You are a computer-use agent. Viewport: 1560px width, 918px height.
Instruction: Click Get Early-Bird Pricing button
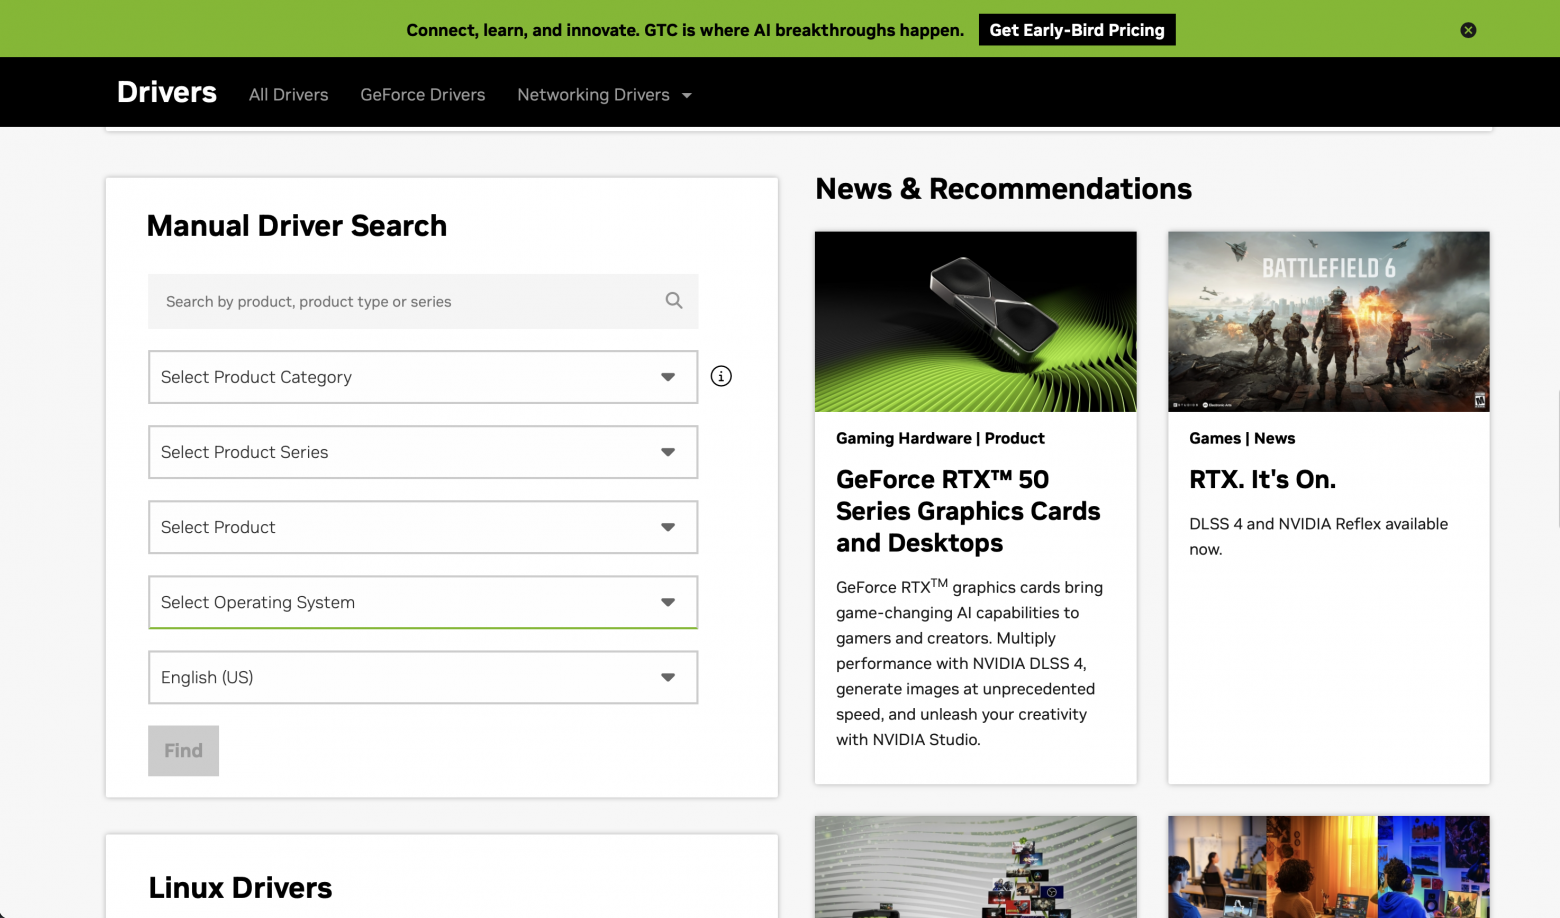pyautogui.click(x=1076, y=30)
